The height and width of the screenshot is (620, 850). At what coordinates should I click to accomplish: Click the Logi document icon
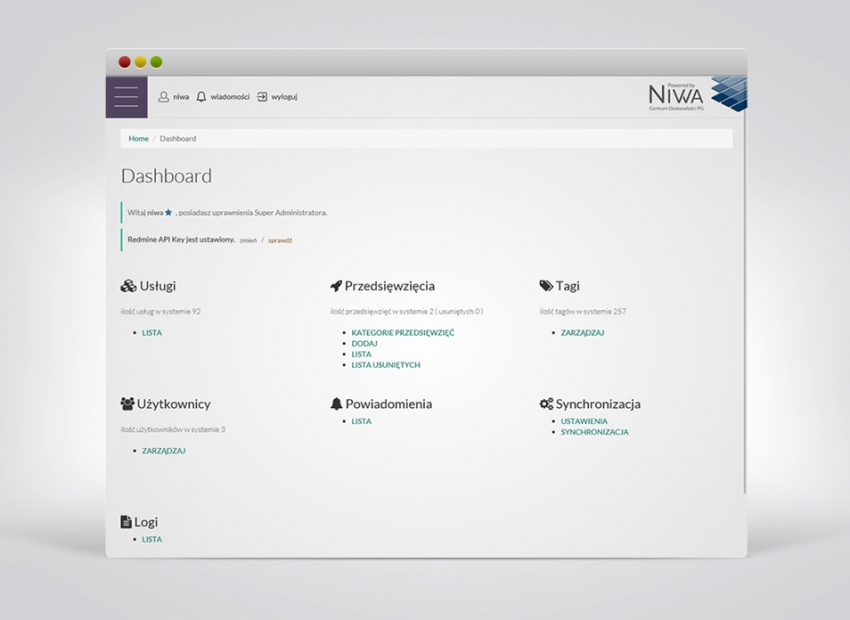(126, 522)
